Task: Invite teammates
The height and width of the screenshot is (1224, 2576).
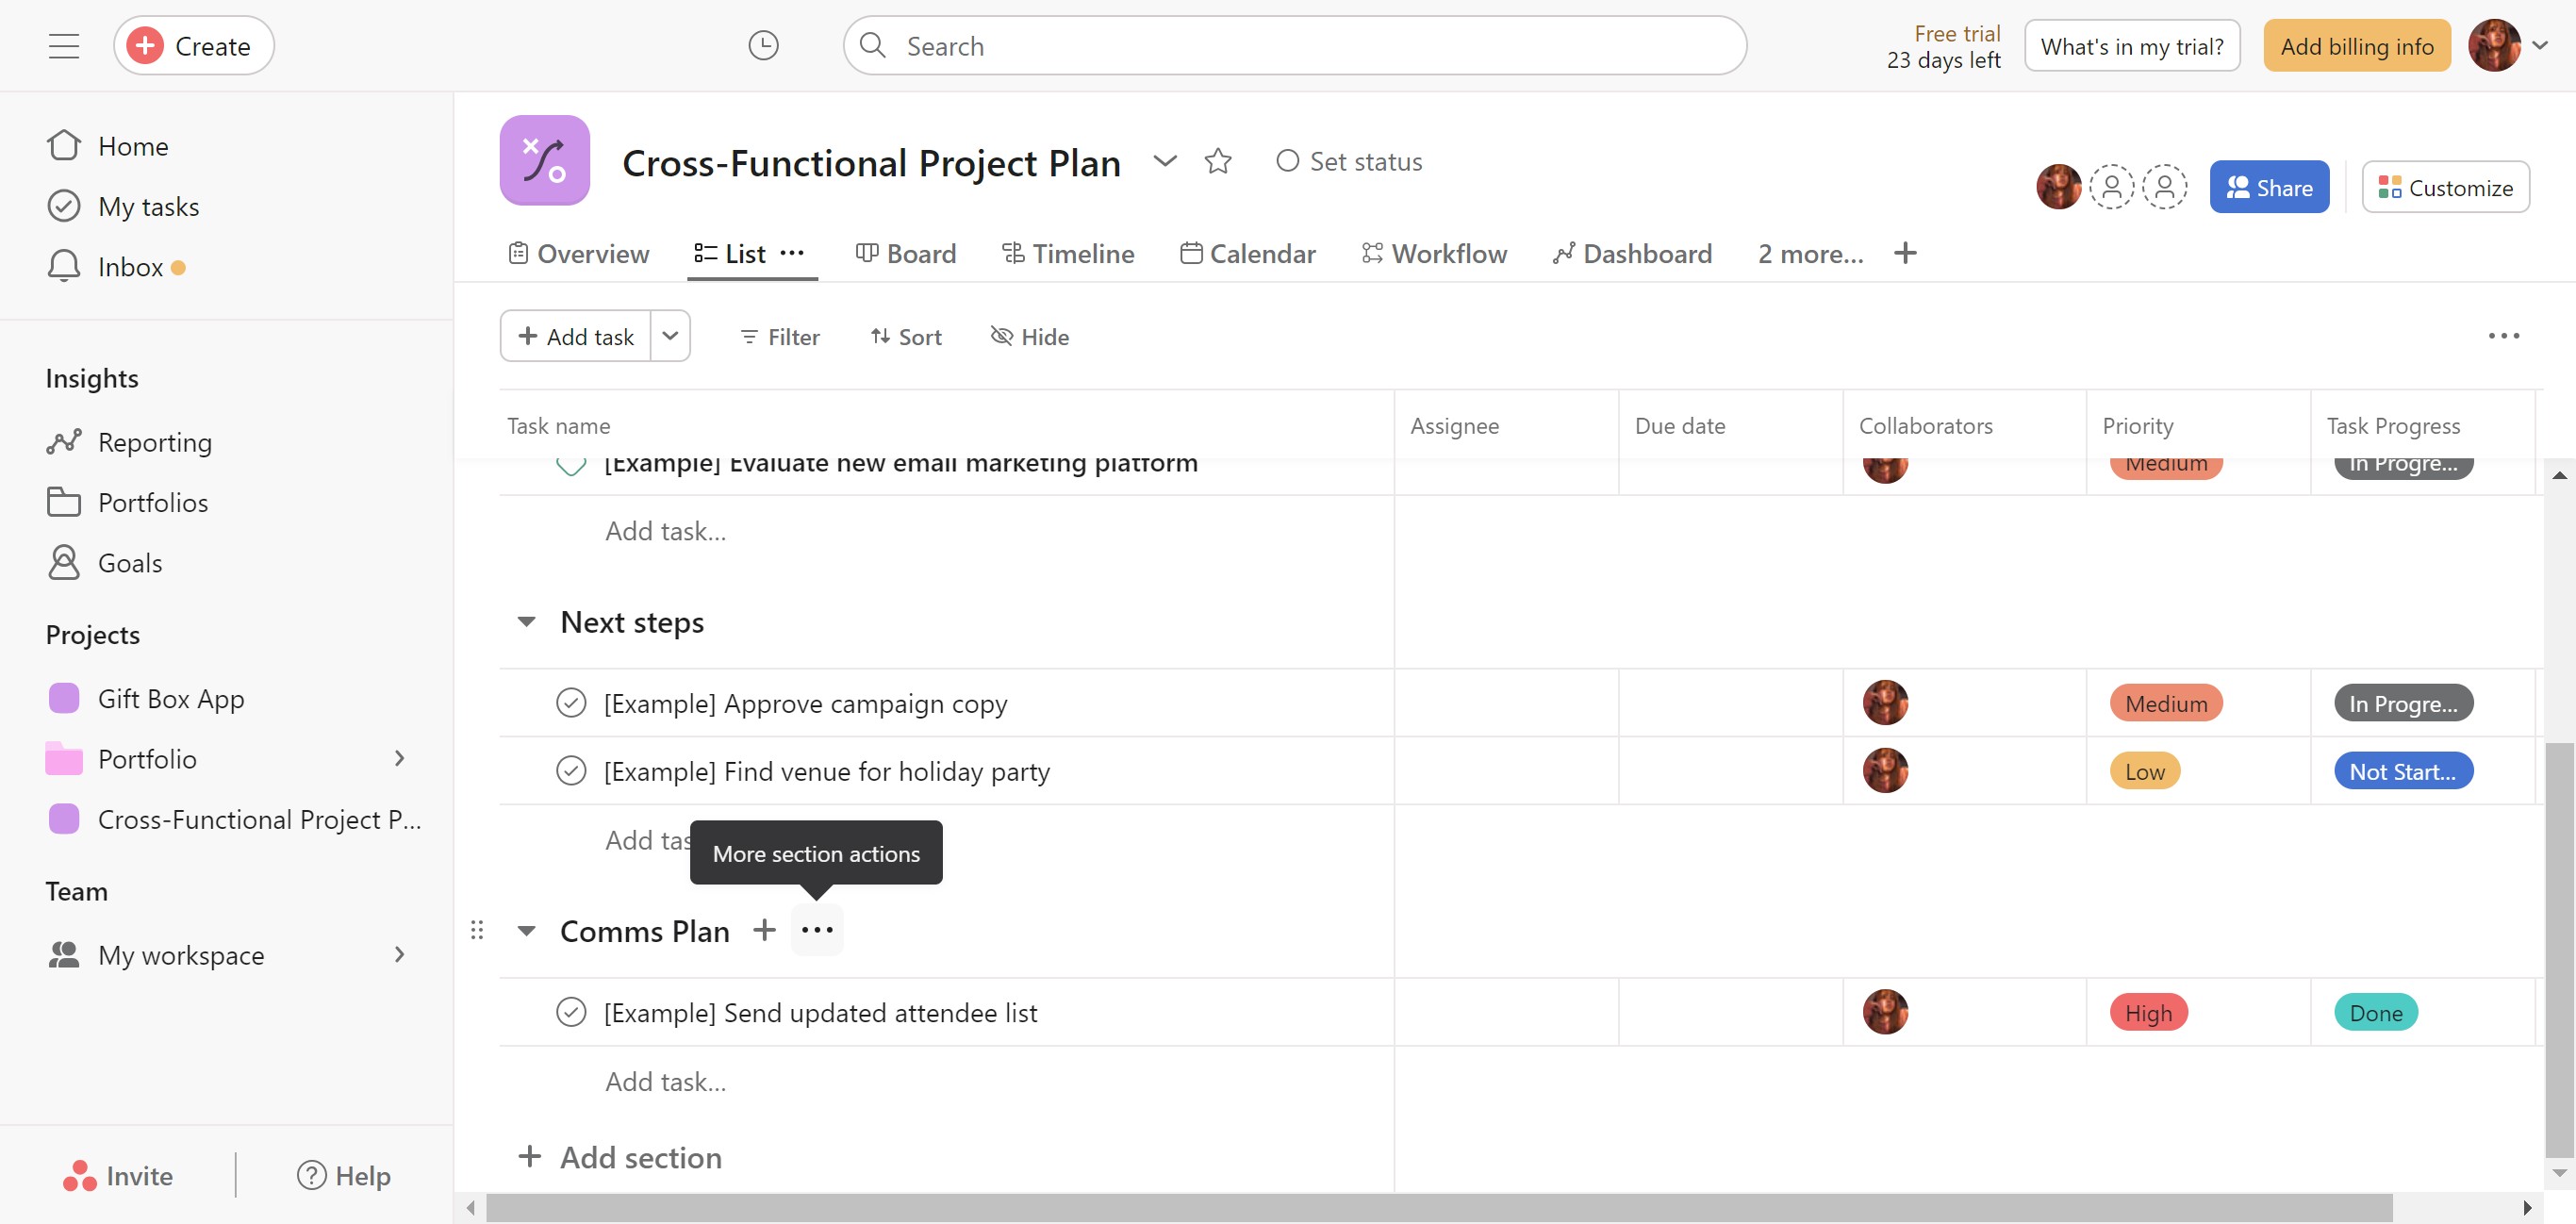Action: point(118,1176)
